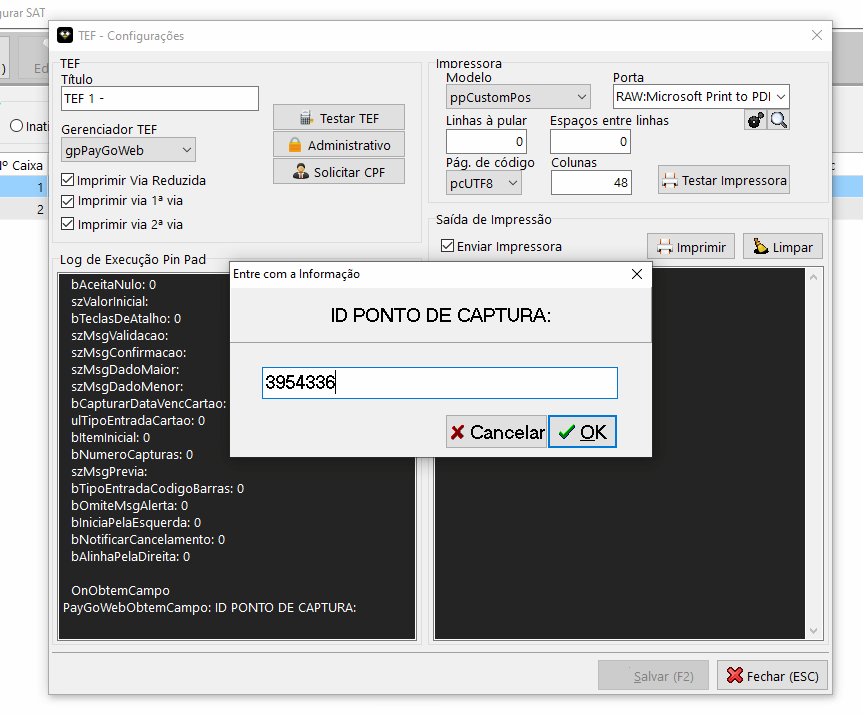Click log line 'bTipoEntradaCodigoBarras: 0'

coord(157,489)
